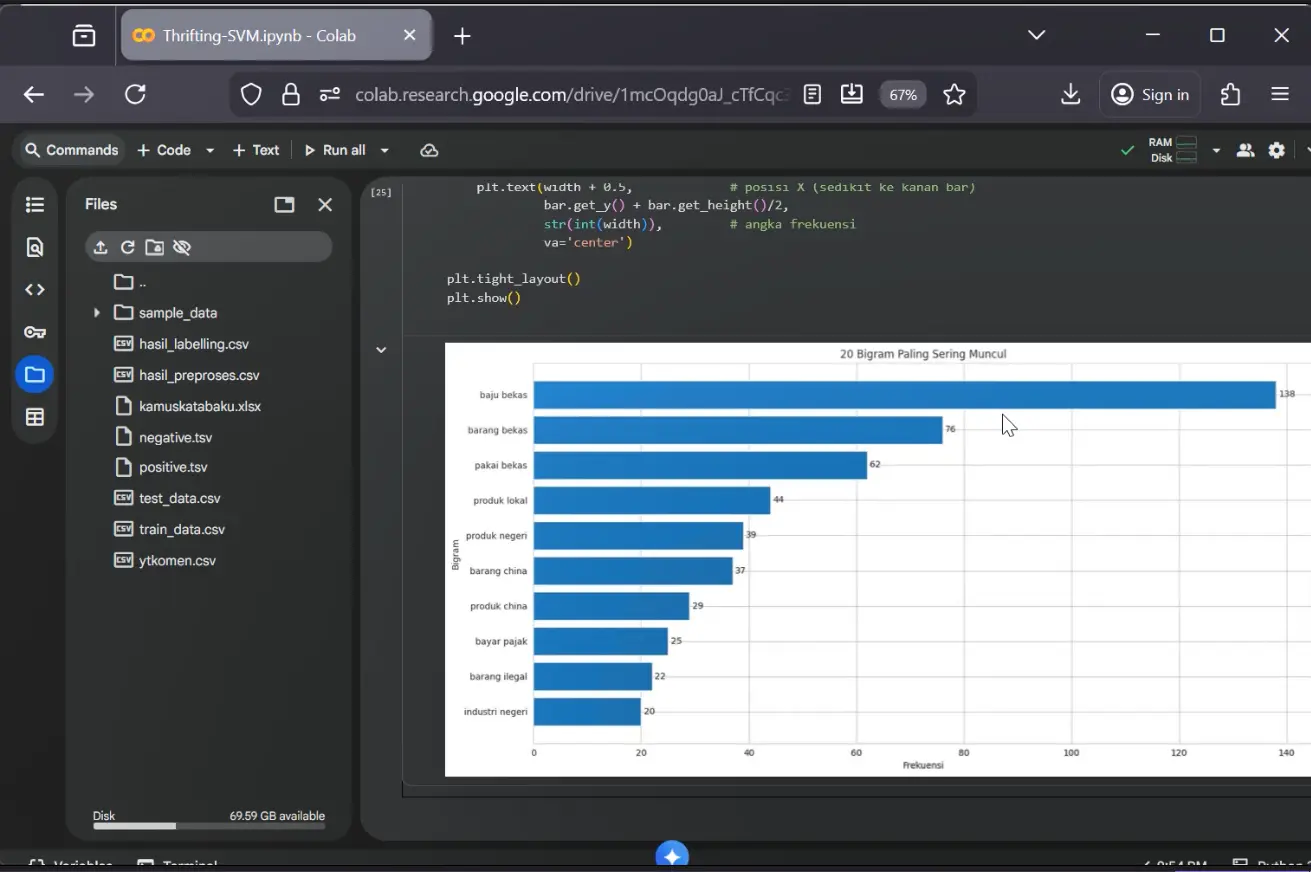Viewport: 1311px width, 872px height.
Task: Open the find and replace panel
Action: point(34,247)
